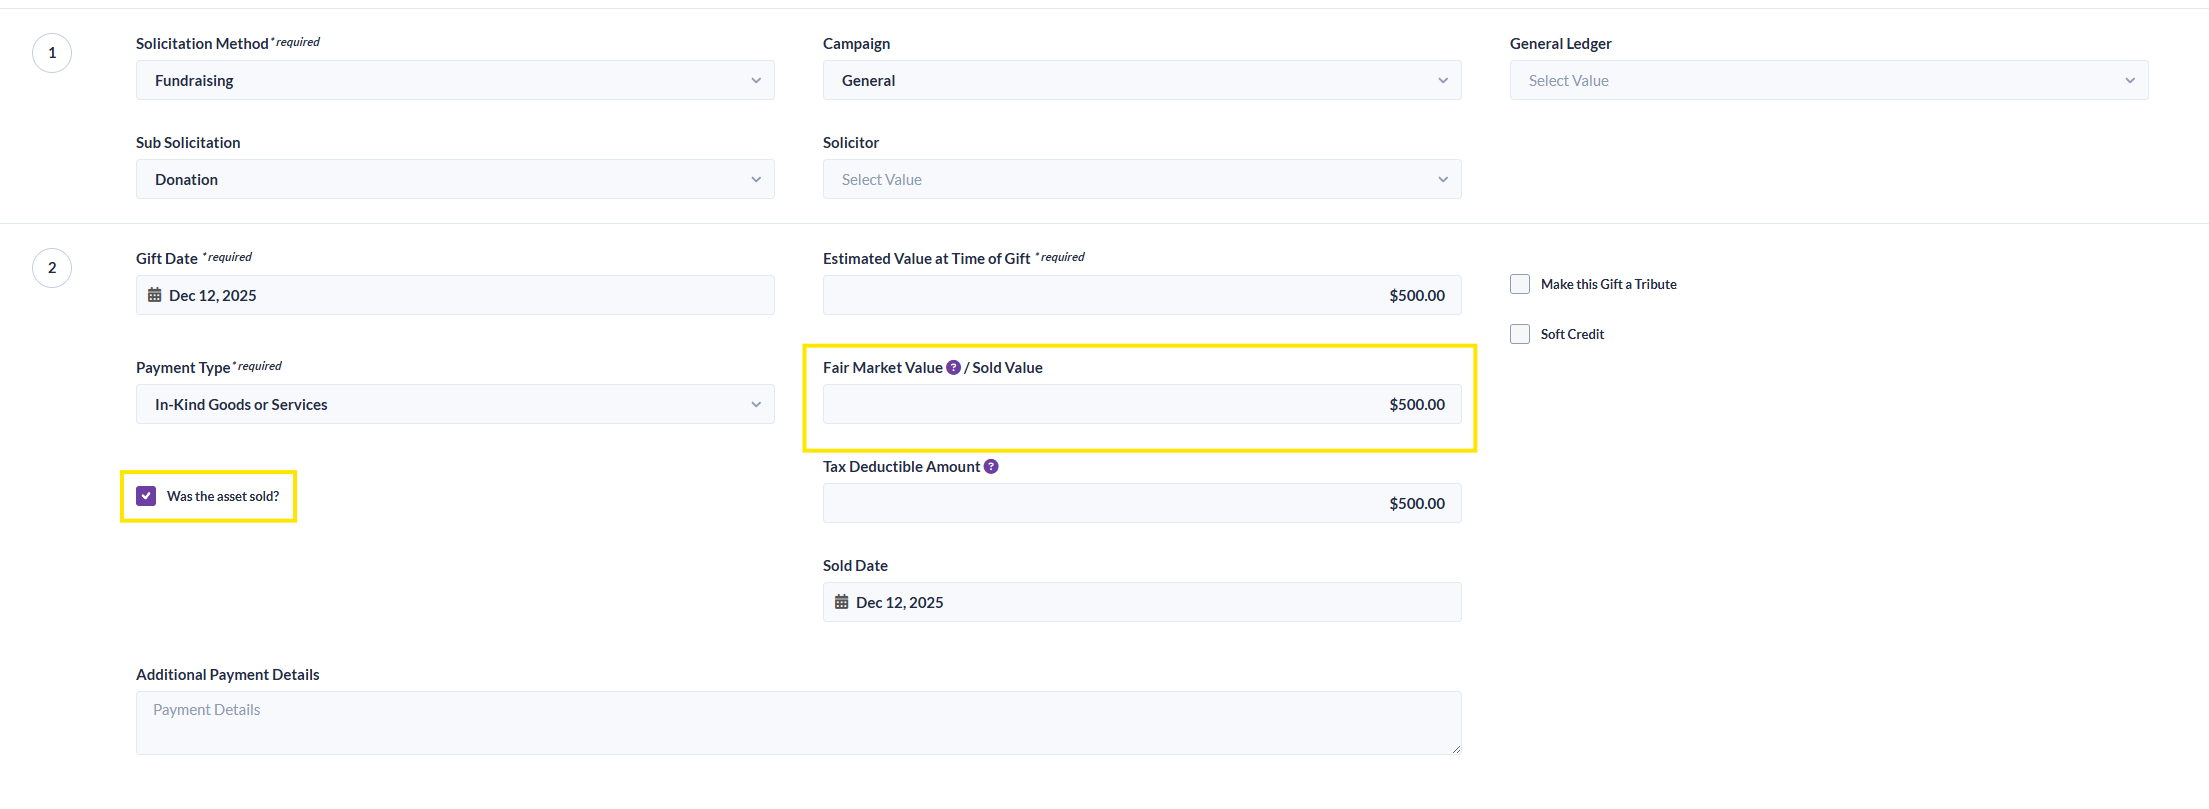Open Sub Solicitation dropdown
The height and width of the screenshot is (809, 2209).
455,180
